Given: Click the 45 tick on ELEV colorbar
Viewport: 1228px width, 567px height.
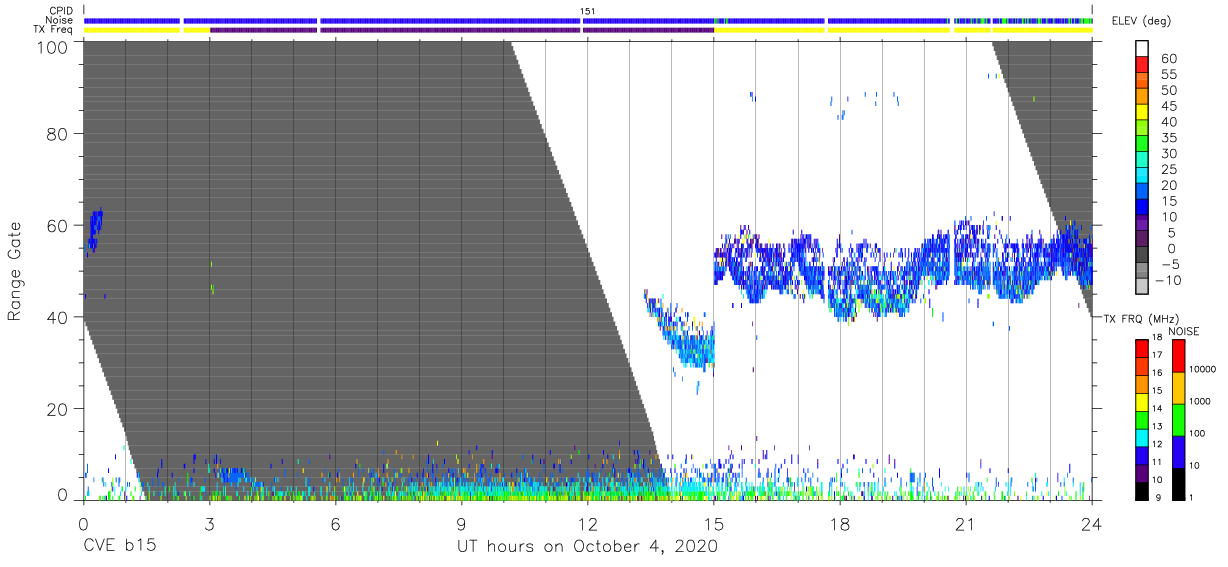Looking at the screenshot, I should pos(1170,107).
